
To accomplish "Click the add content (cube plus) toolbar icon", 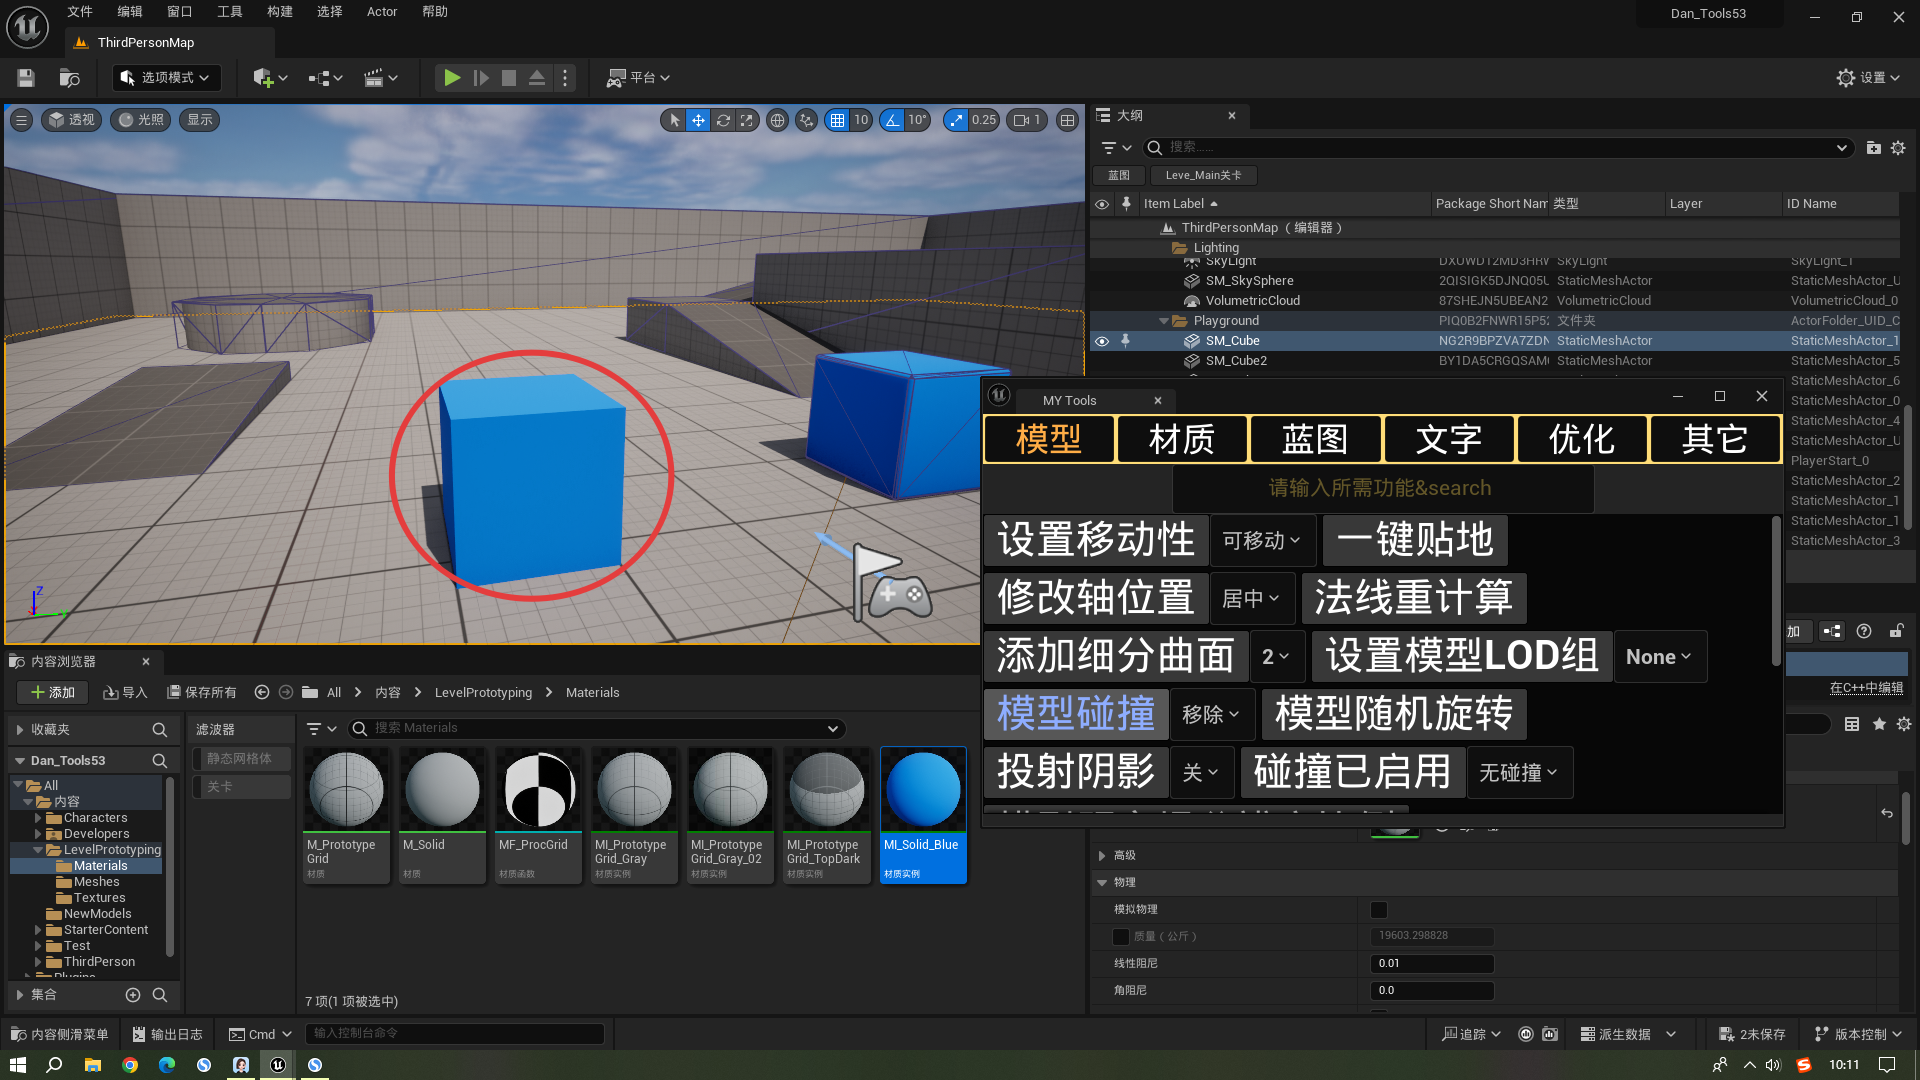I will [269, 78].
